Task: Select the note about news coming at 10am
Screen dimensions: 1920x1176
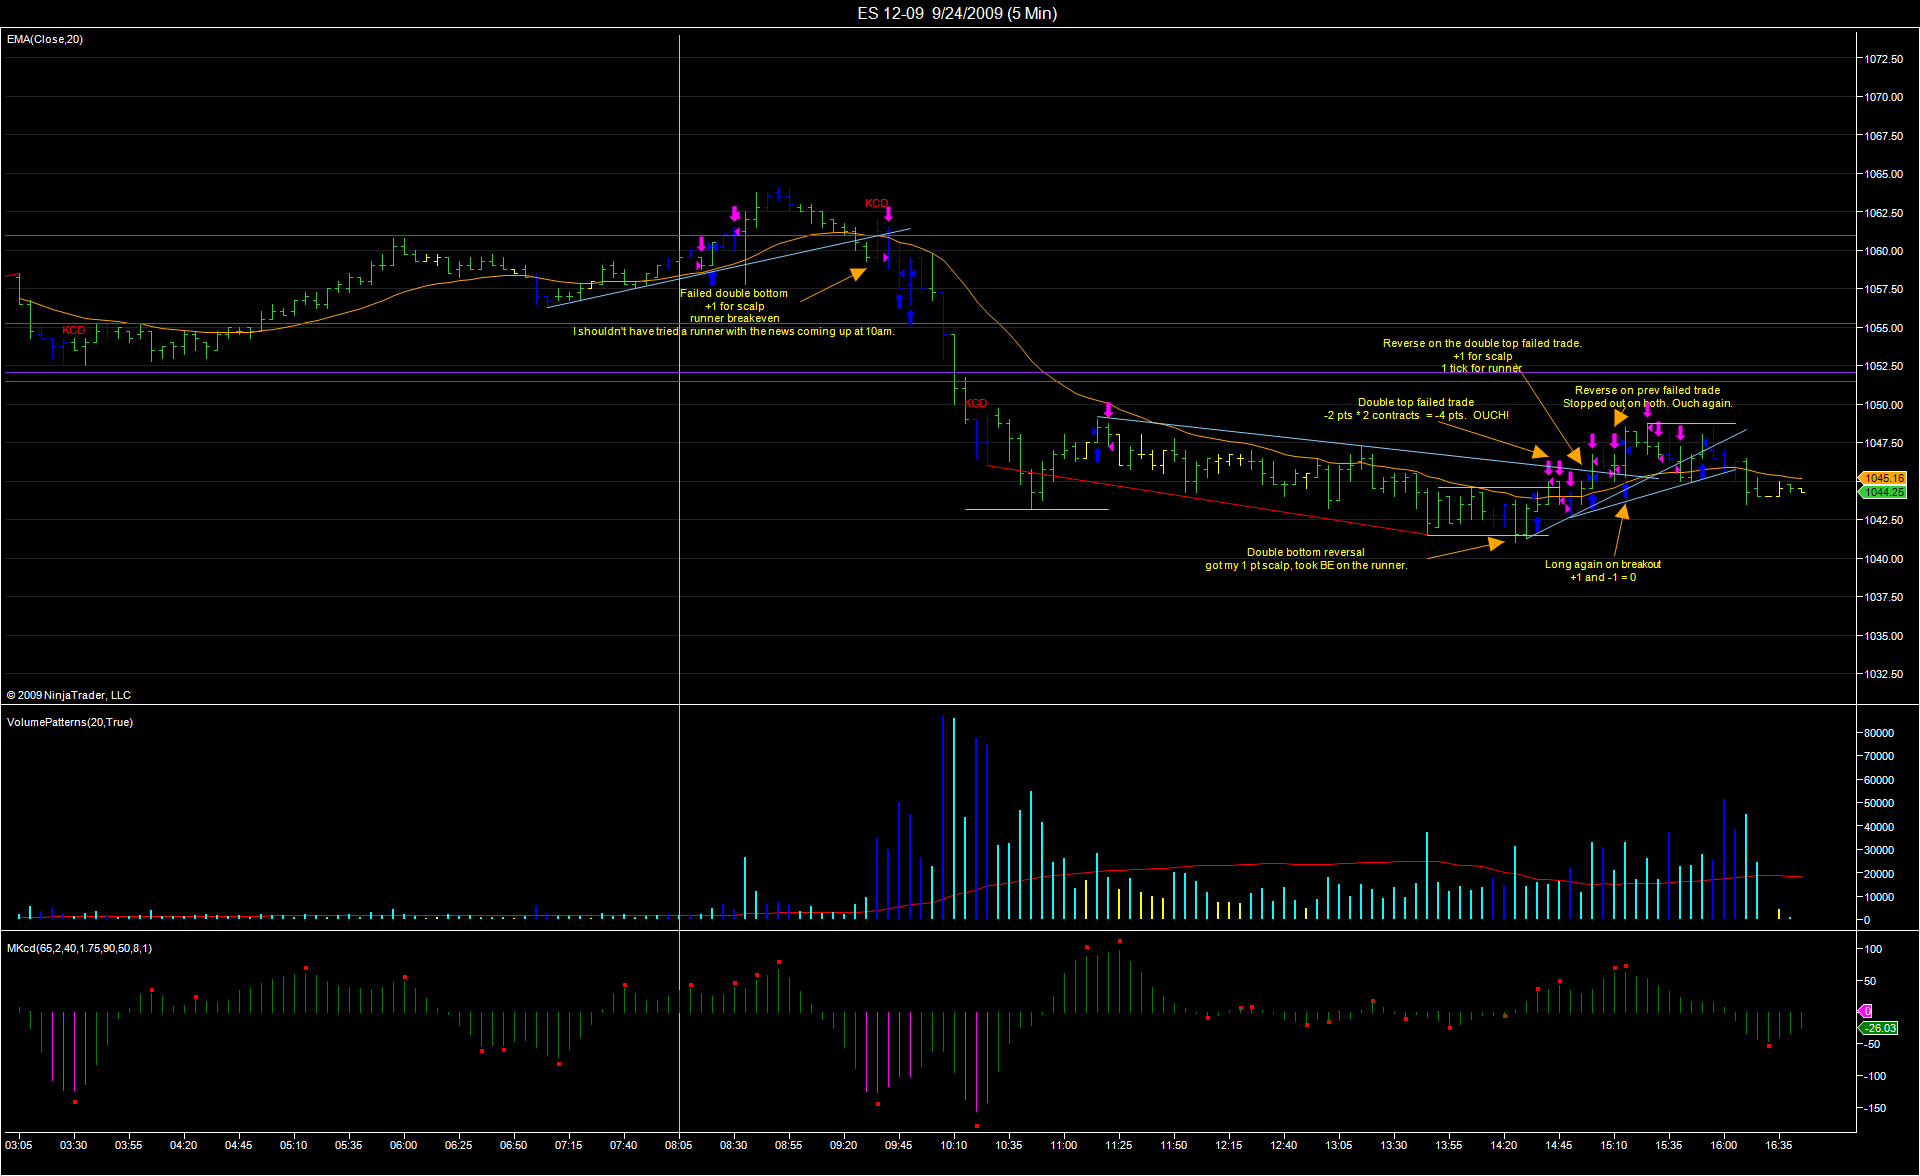Action: tap(734, 331)
